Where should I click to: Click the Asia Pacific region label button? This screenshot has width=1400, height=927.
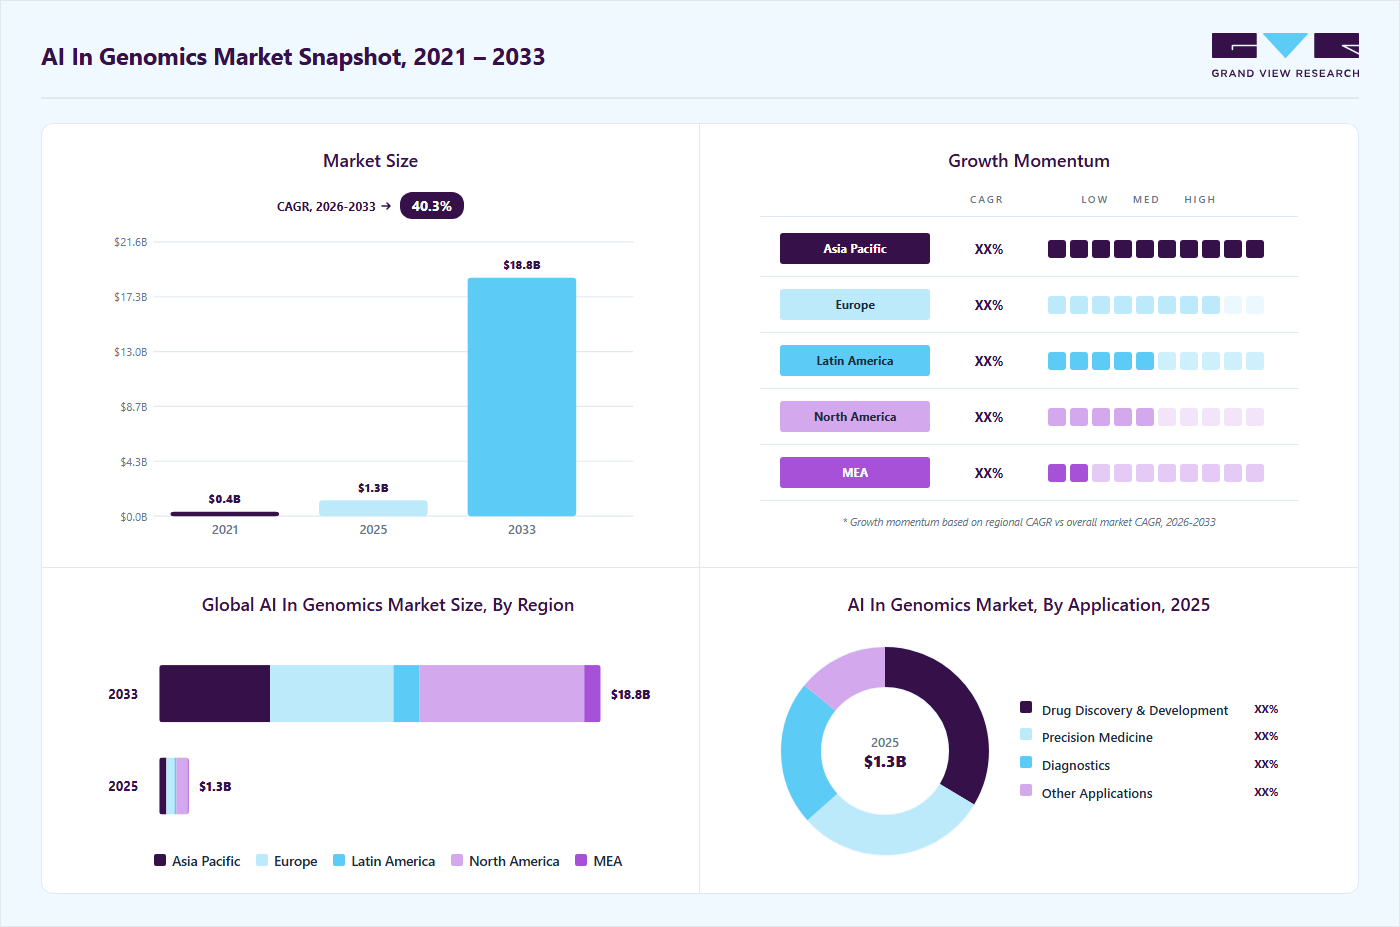tap(855, 249)
